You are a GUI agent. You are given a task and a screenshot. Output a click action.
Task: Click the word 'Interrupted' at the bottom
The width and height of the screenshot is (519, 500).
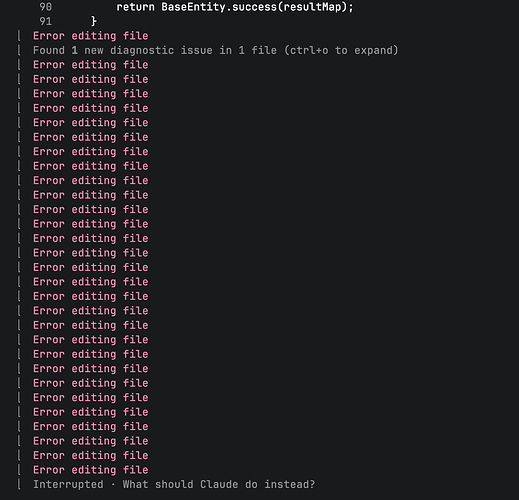click(68, 484)
